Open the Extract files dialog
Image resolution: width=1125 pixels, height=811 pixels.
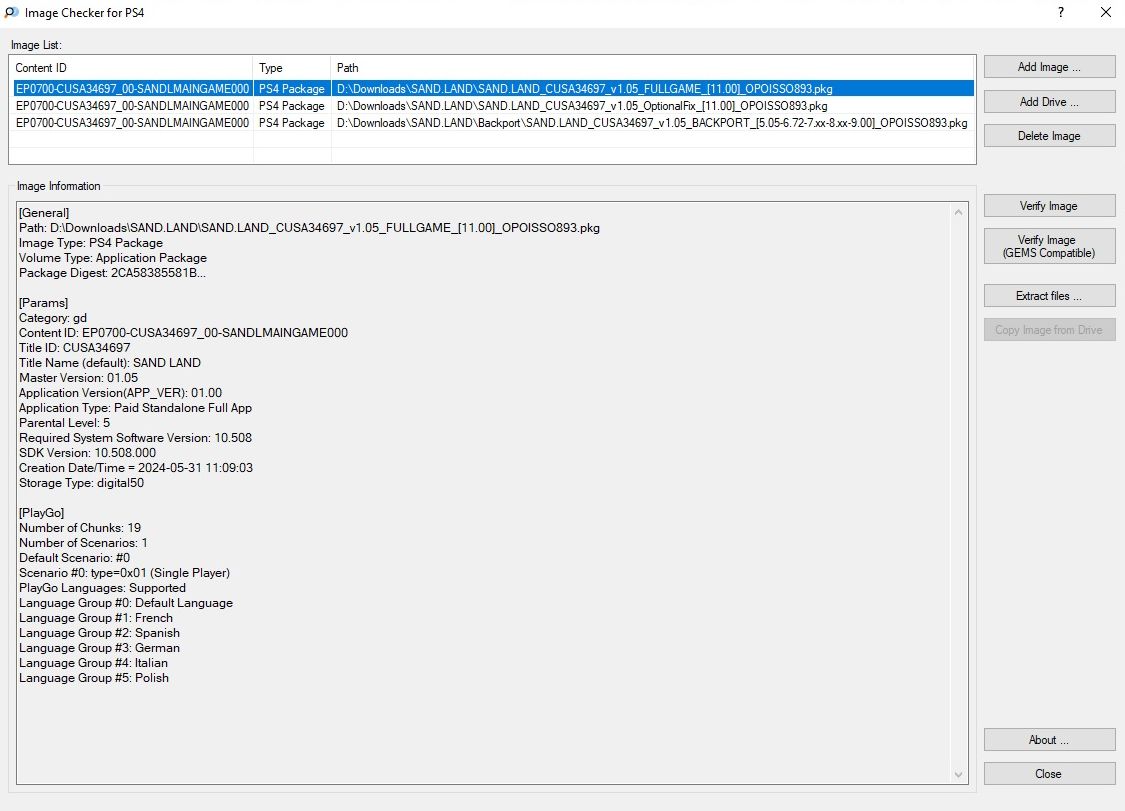click(1049, 296)
